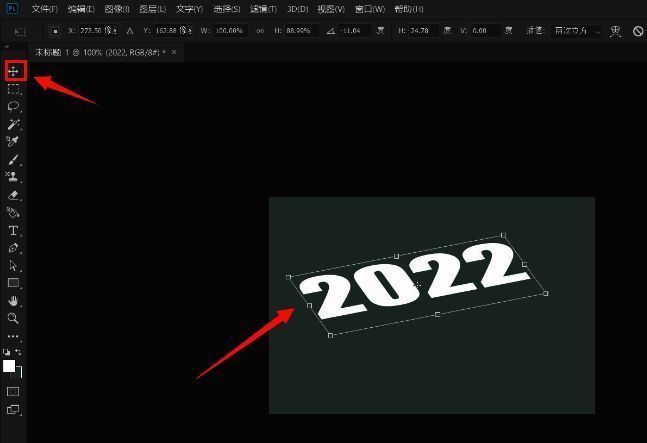This screenshot has width=647, height=443.
Task: Select the Pen tool
Action: click(x=13, y=248)
